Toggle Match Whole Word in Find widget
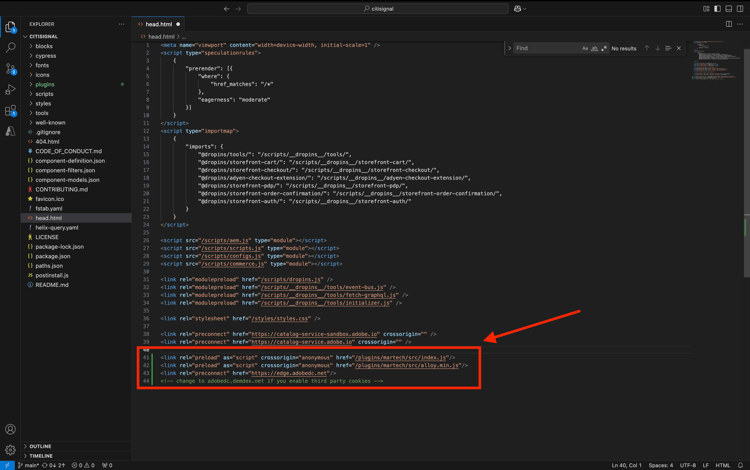 (x=595, y=48)
